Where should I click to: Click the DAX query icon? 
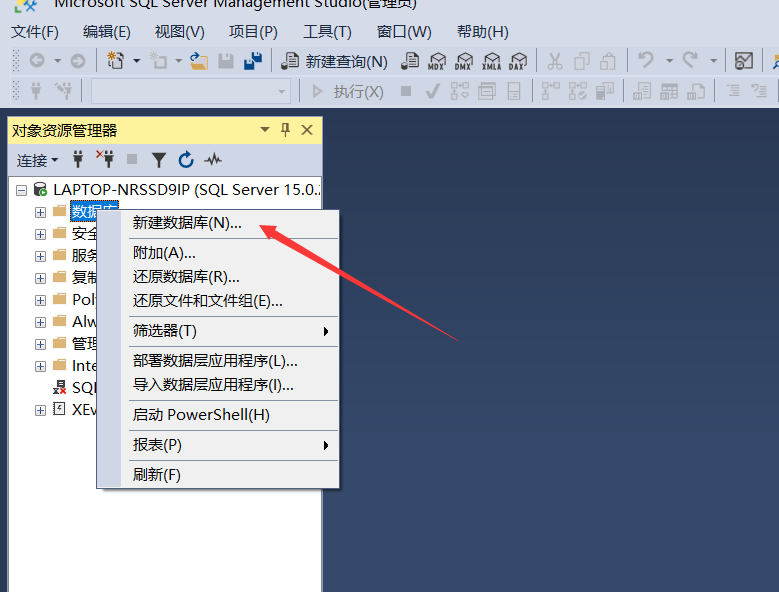(518, 61)
